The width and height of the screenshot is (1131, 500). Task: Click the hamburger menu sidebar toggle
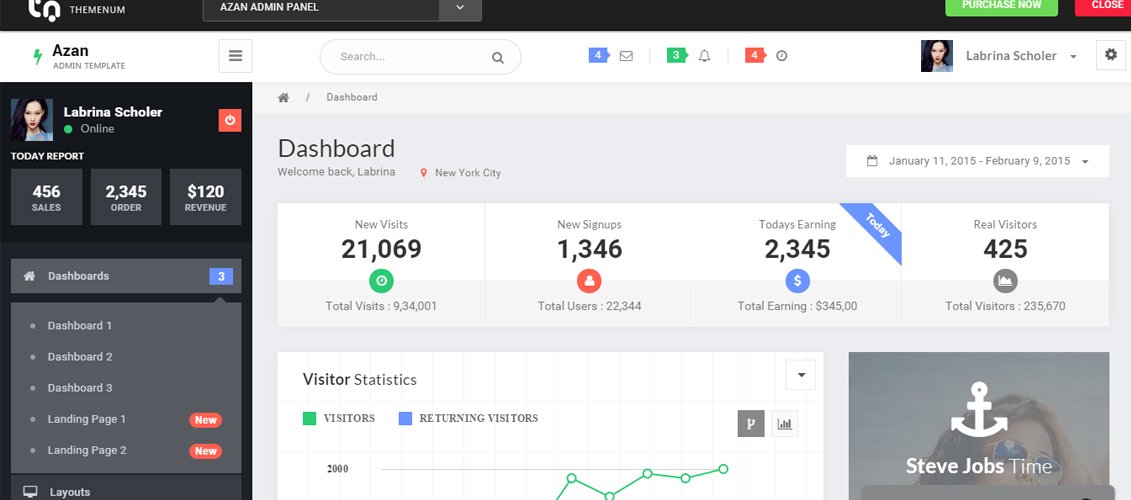235,56
